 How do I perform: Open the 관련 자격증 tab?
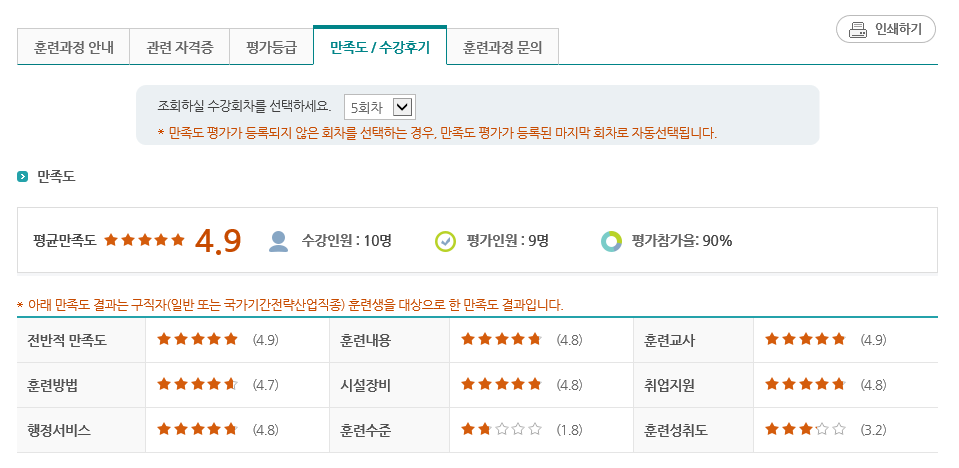(180, 47)
